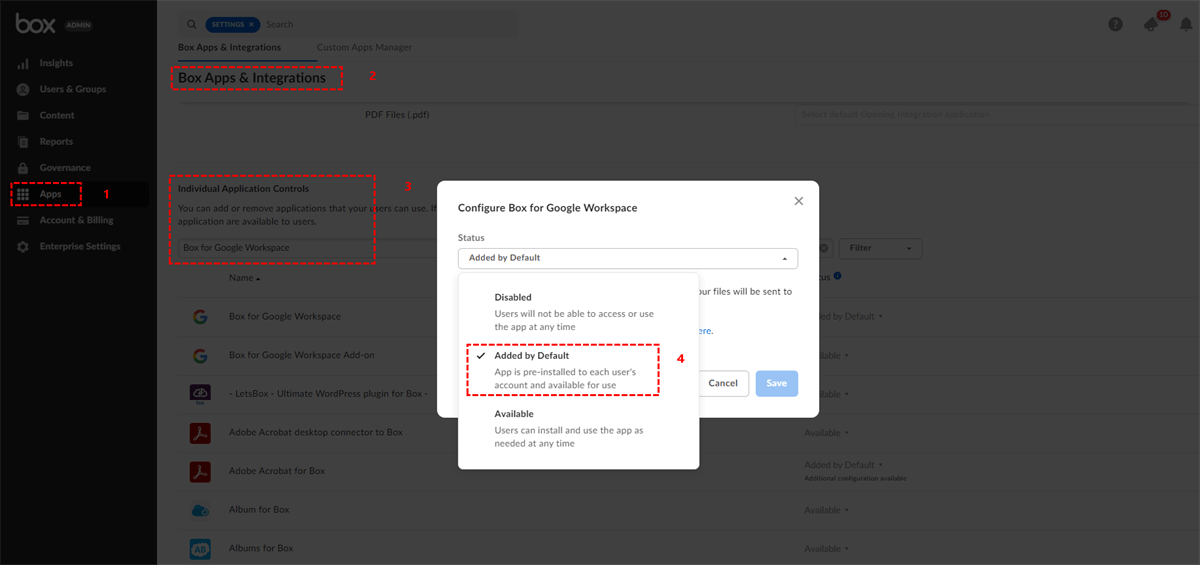Viewport: 1200px width, 565px height.
Task: Open announcements megaphone with badge
Action: (x=1152, y=24)
